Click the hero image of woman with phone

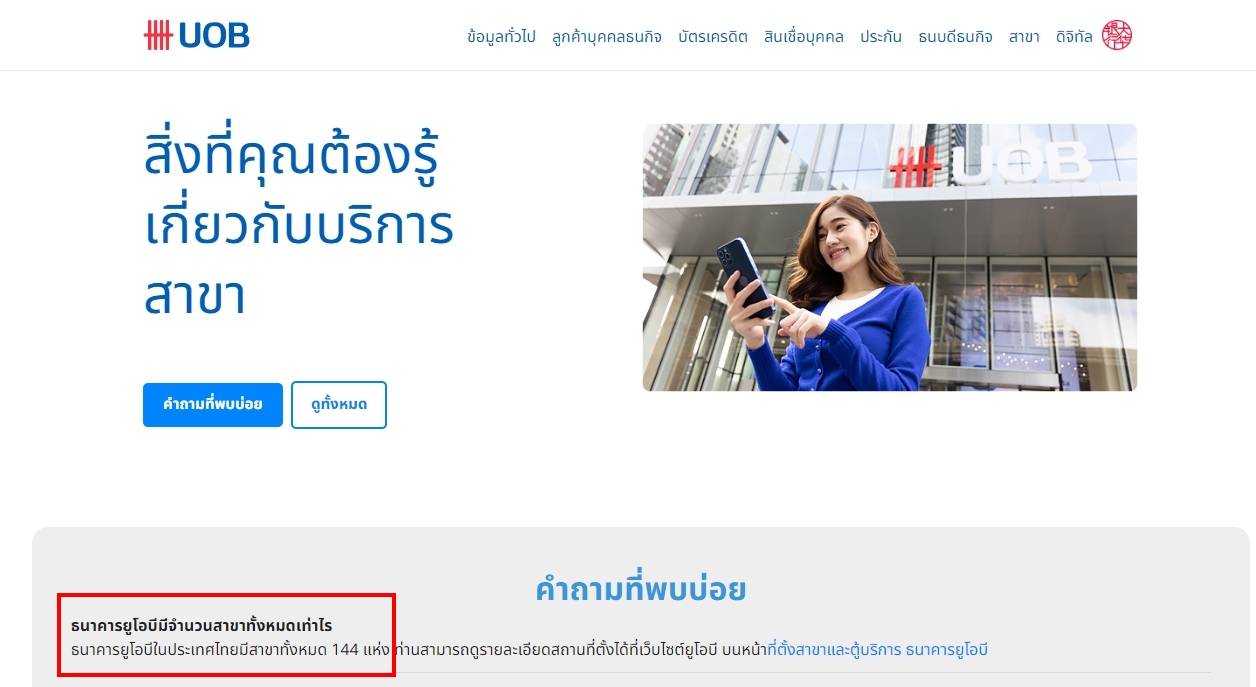(x=890, y=257)
